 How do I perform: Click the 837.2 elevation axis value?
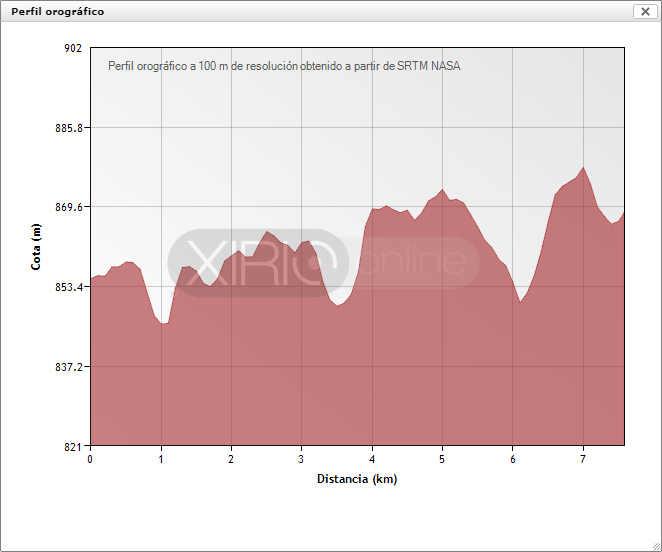click(69, 367)
